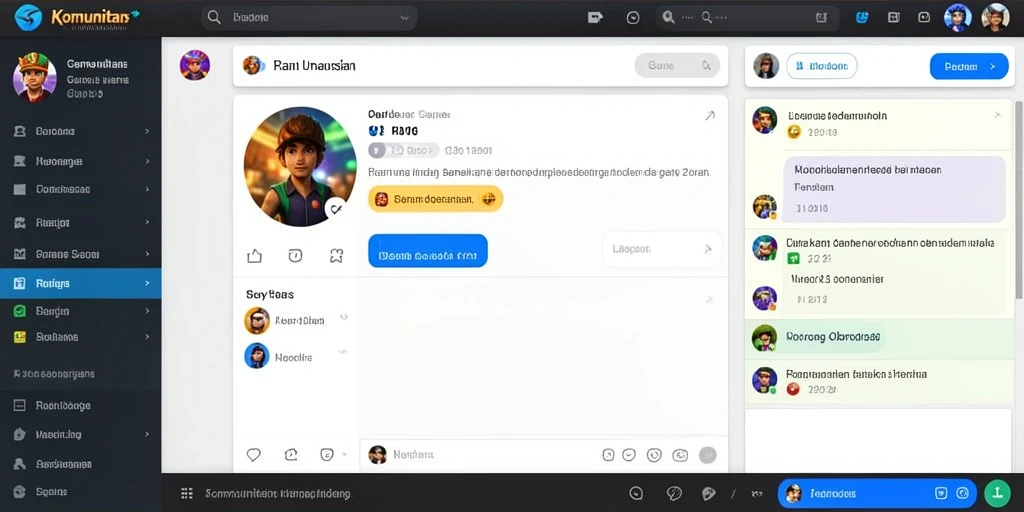
Task: Click the share icon beside the heart icon
Action: [x=291, y=454]
